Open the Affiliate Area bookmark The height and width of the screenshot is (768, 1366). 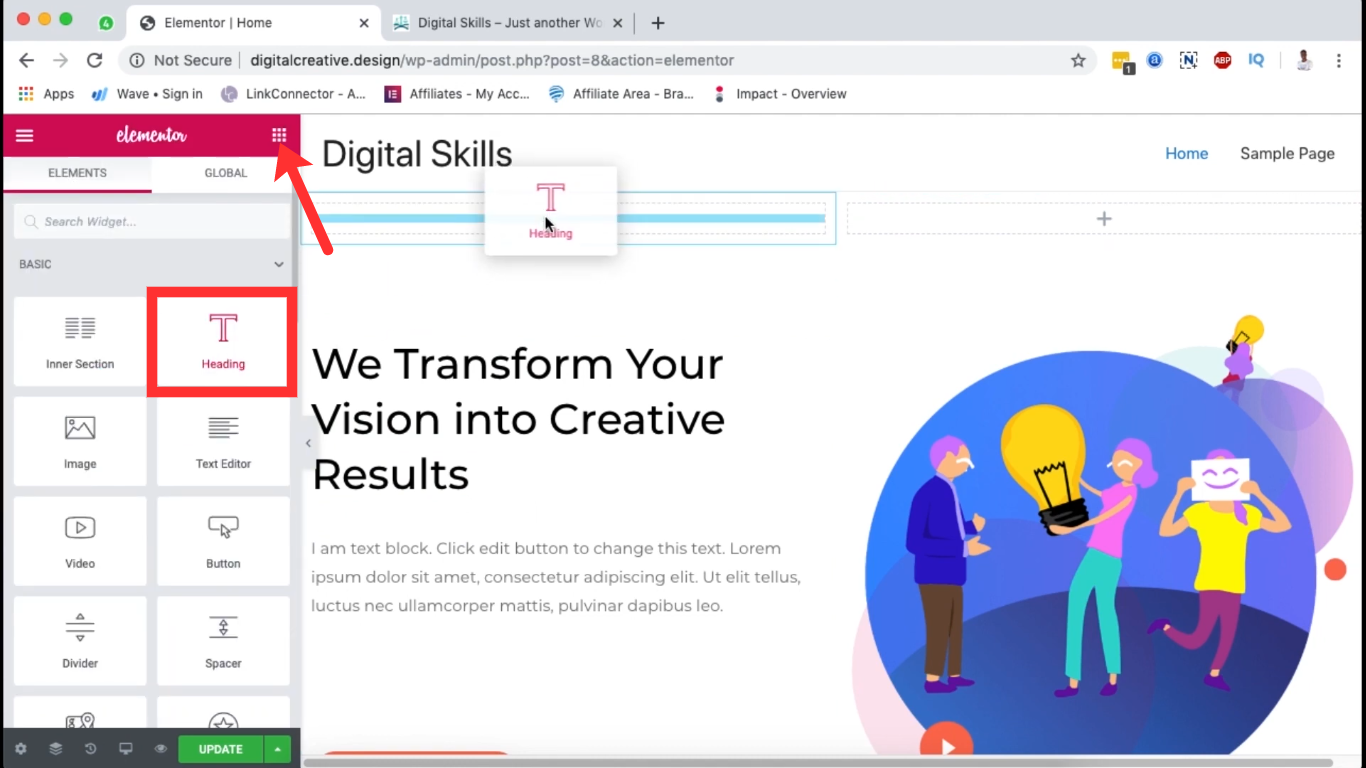click(621, 94)
